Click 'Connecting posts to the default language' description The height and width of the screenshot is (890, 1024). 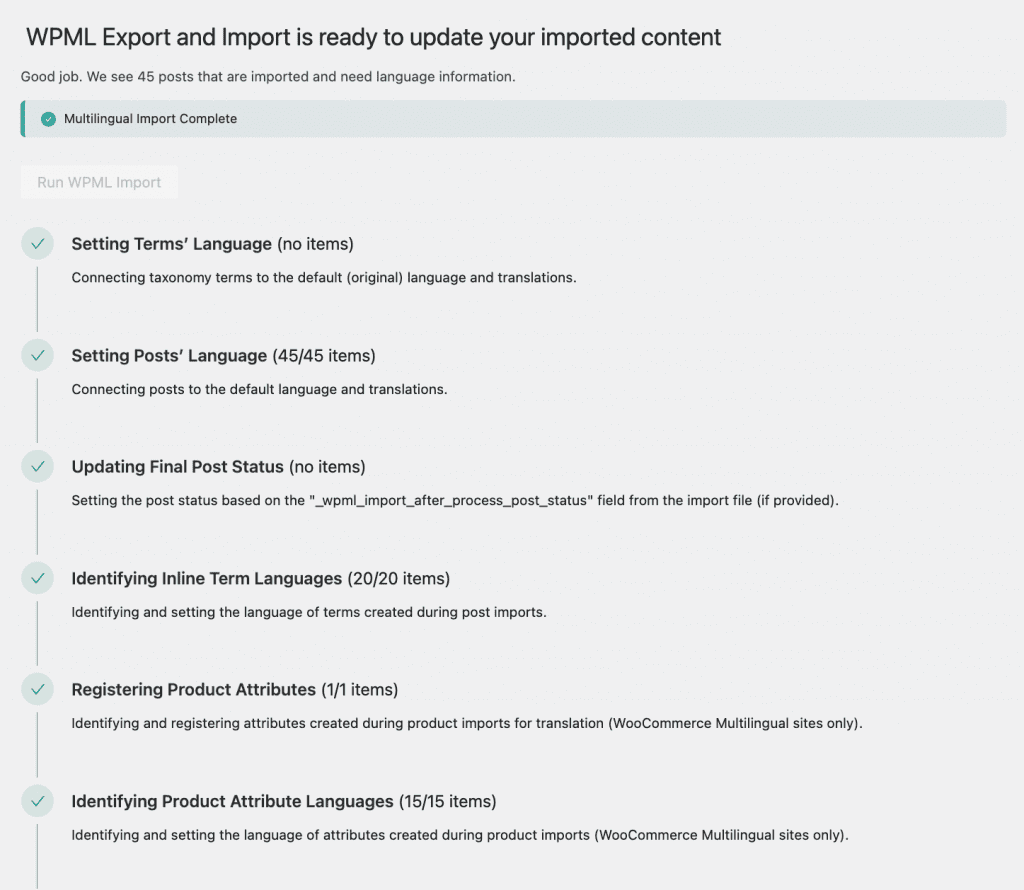(x=259, y=389)
